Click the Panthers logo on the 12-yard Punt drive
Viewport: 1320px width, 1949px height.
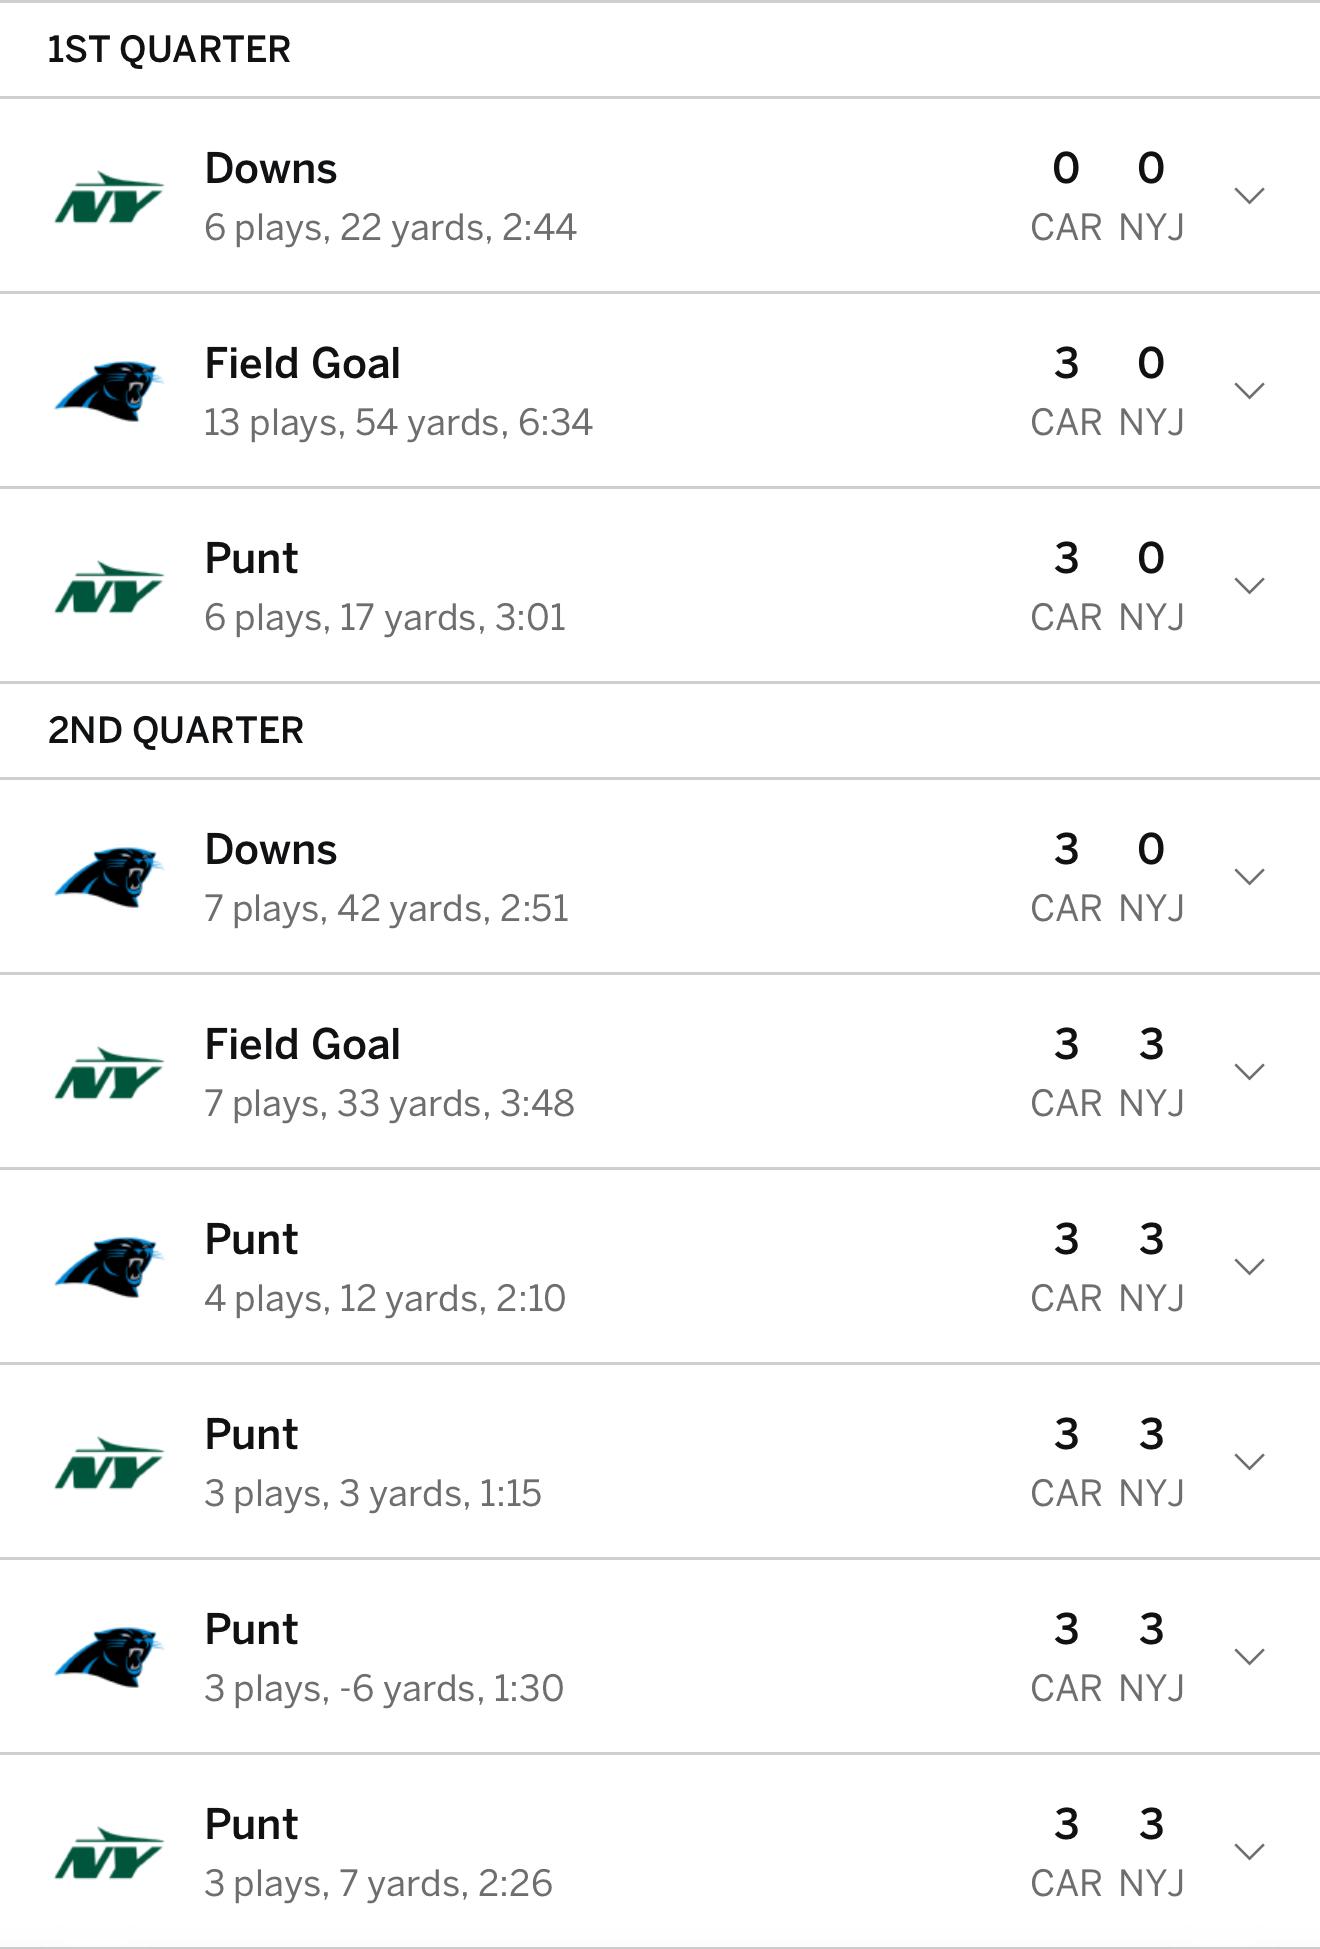tap(109, 1267)
